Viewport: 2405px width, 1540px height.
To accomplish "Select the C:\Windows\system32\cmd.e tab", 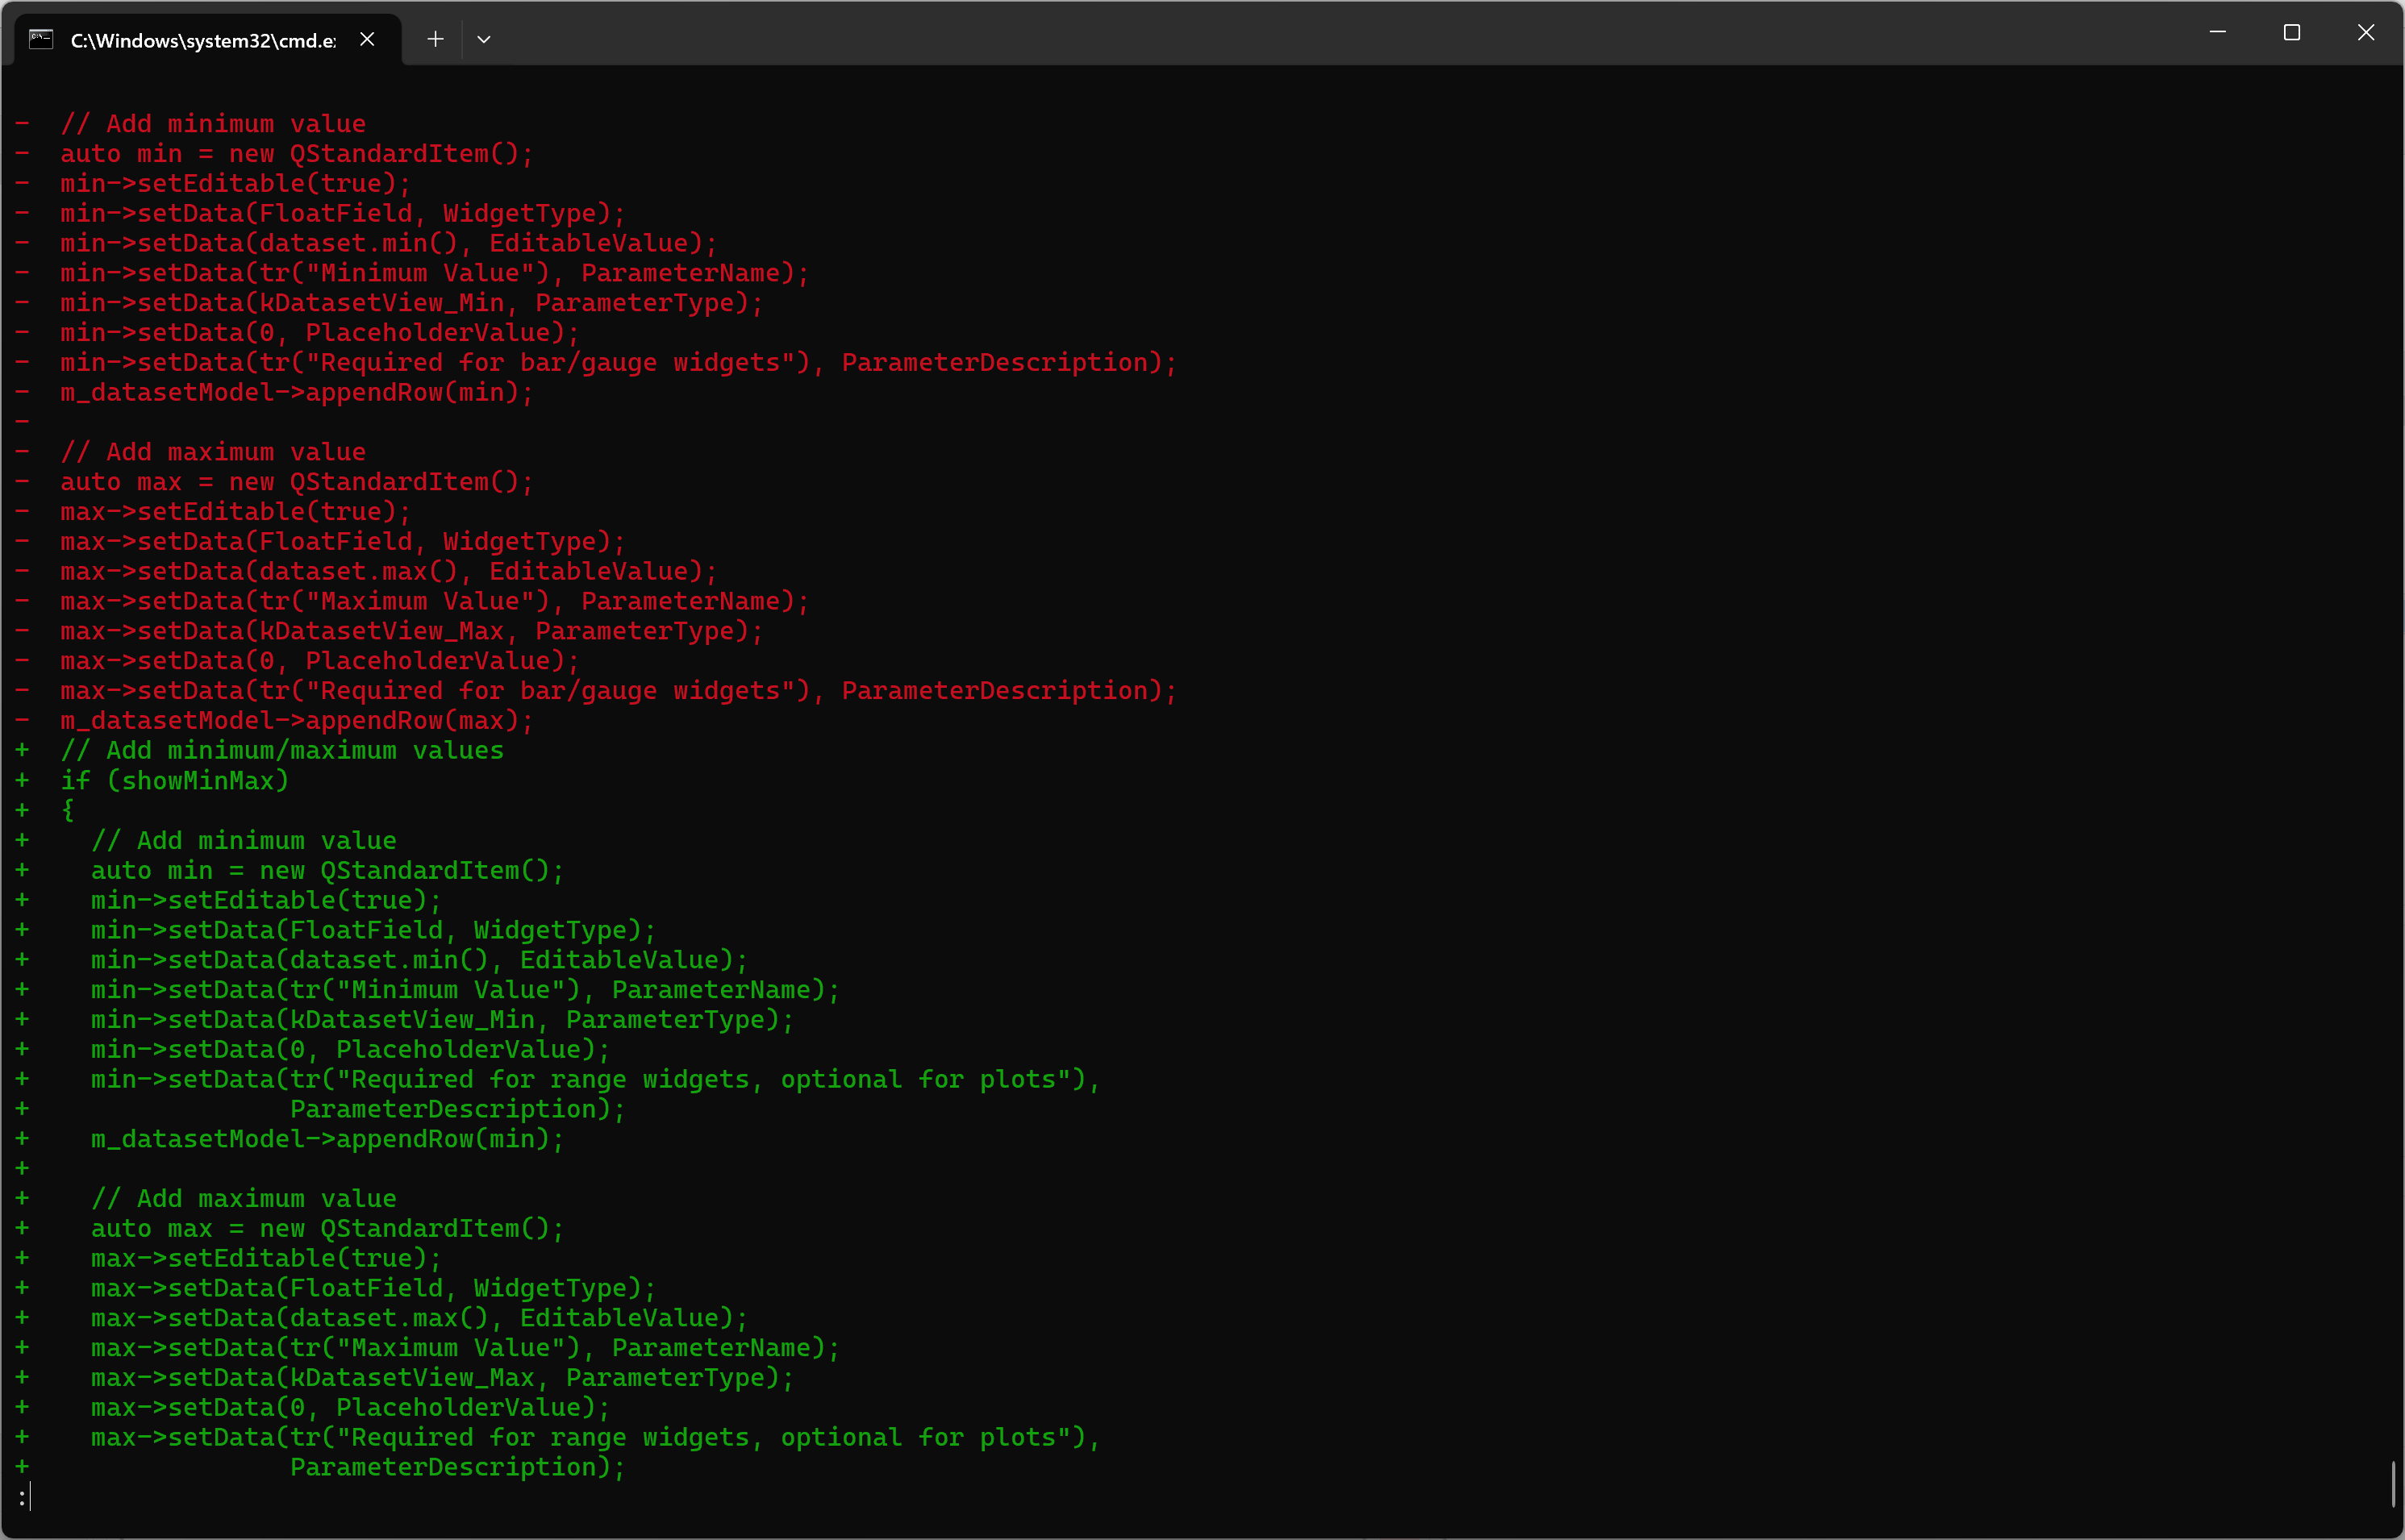I will point(200,41).
